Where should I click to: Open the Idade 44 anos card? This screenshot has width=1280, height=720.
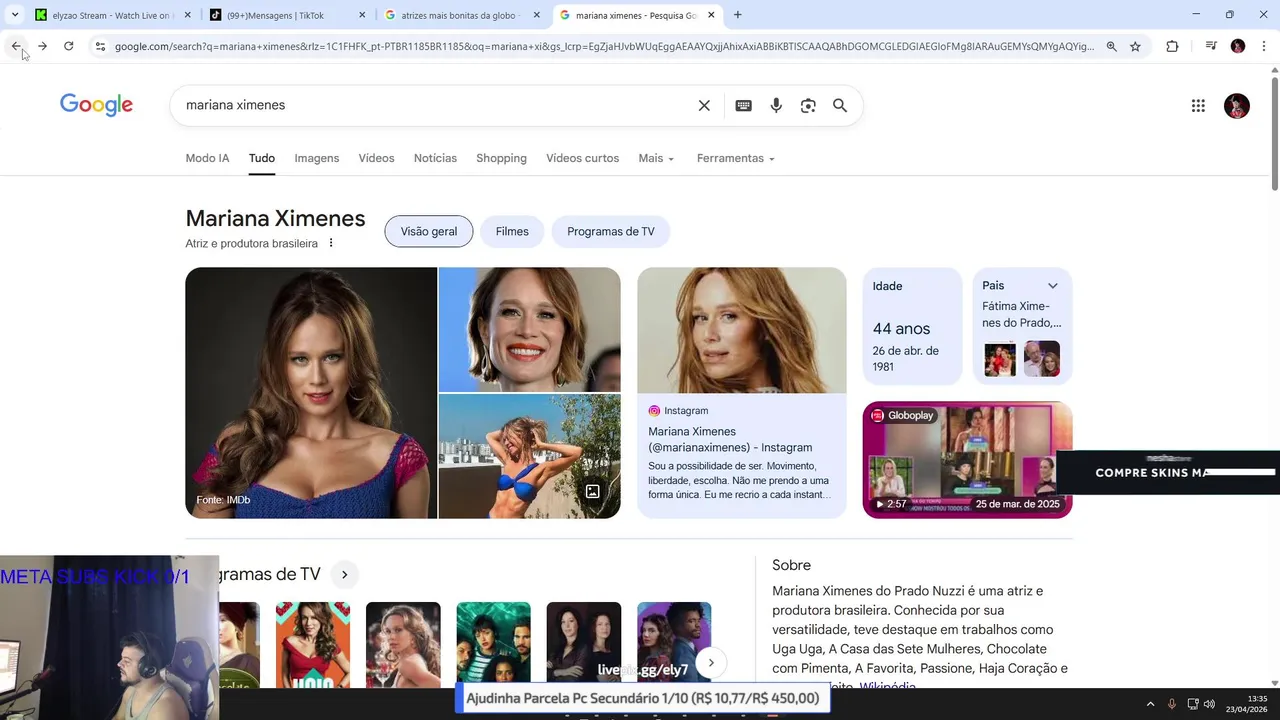[x=912, y=326]
